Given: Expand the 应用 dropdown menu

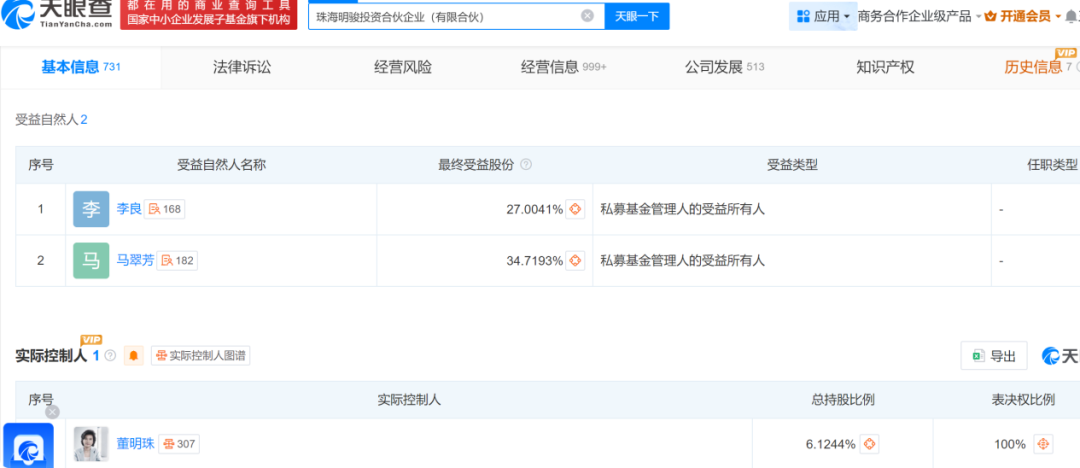Looking at the screenshot, I should (824, 16).
